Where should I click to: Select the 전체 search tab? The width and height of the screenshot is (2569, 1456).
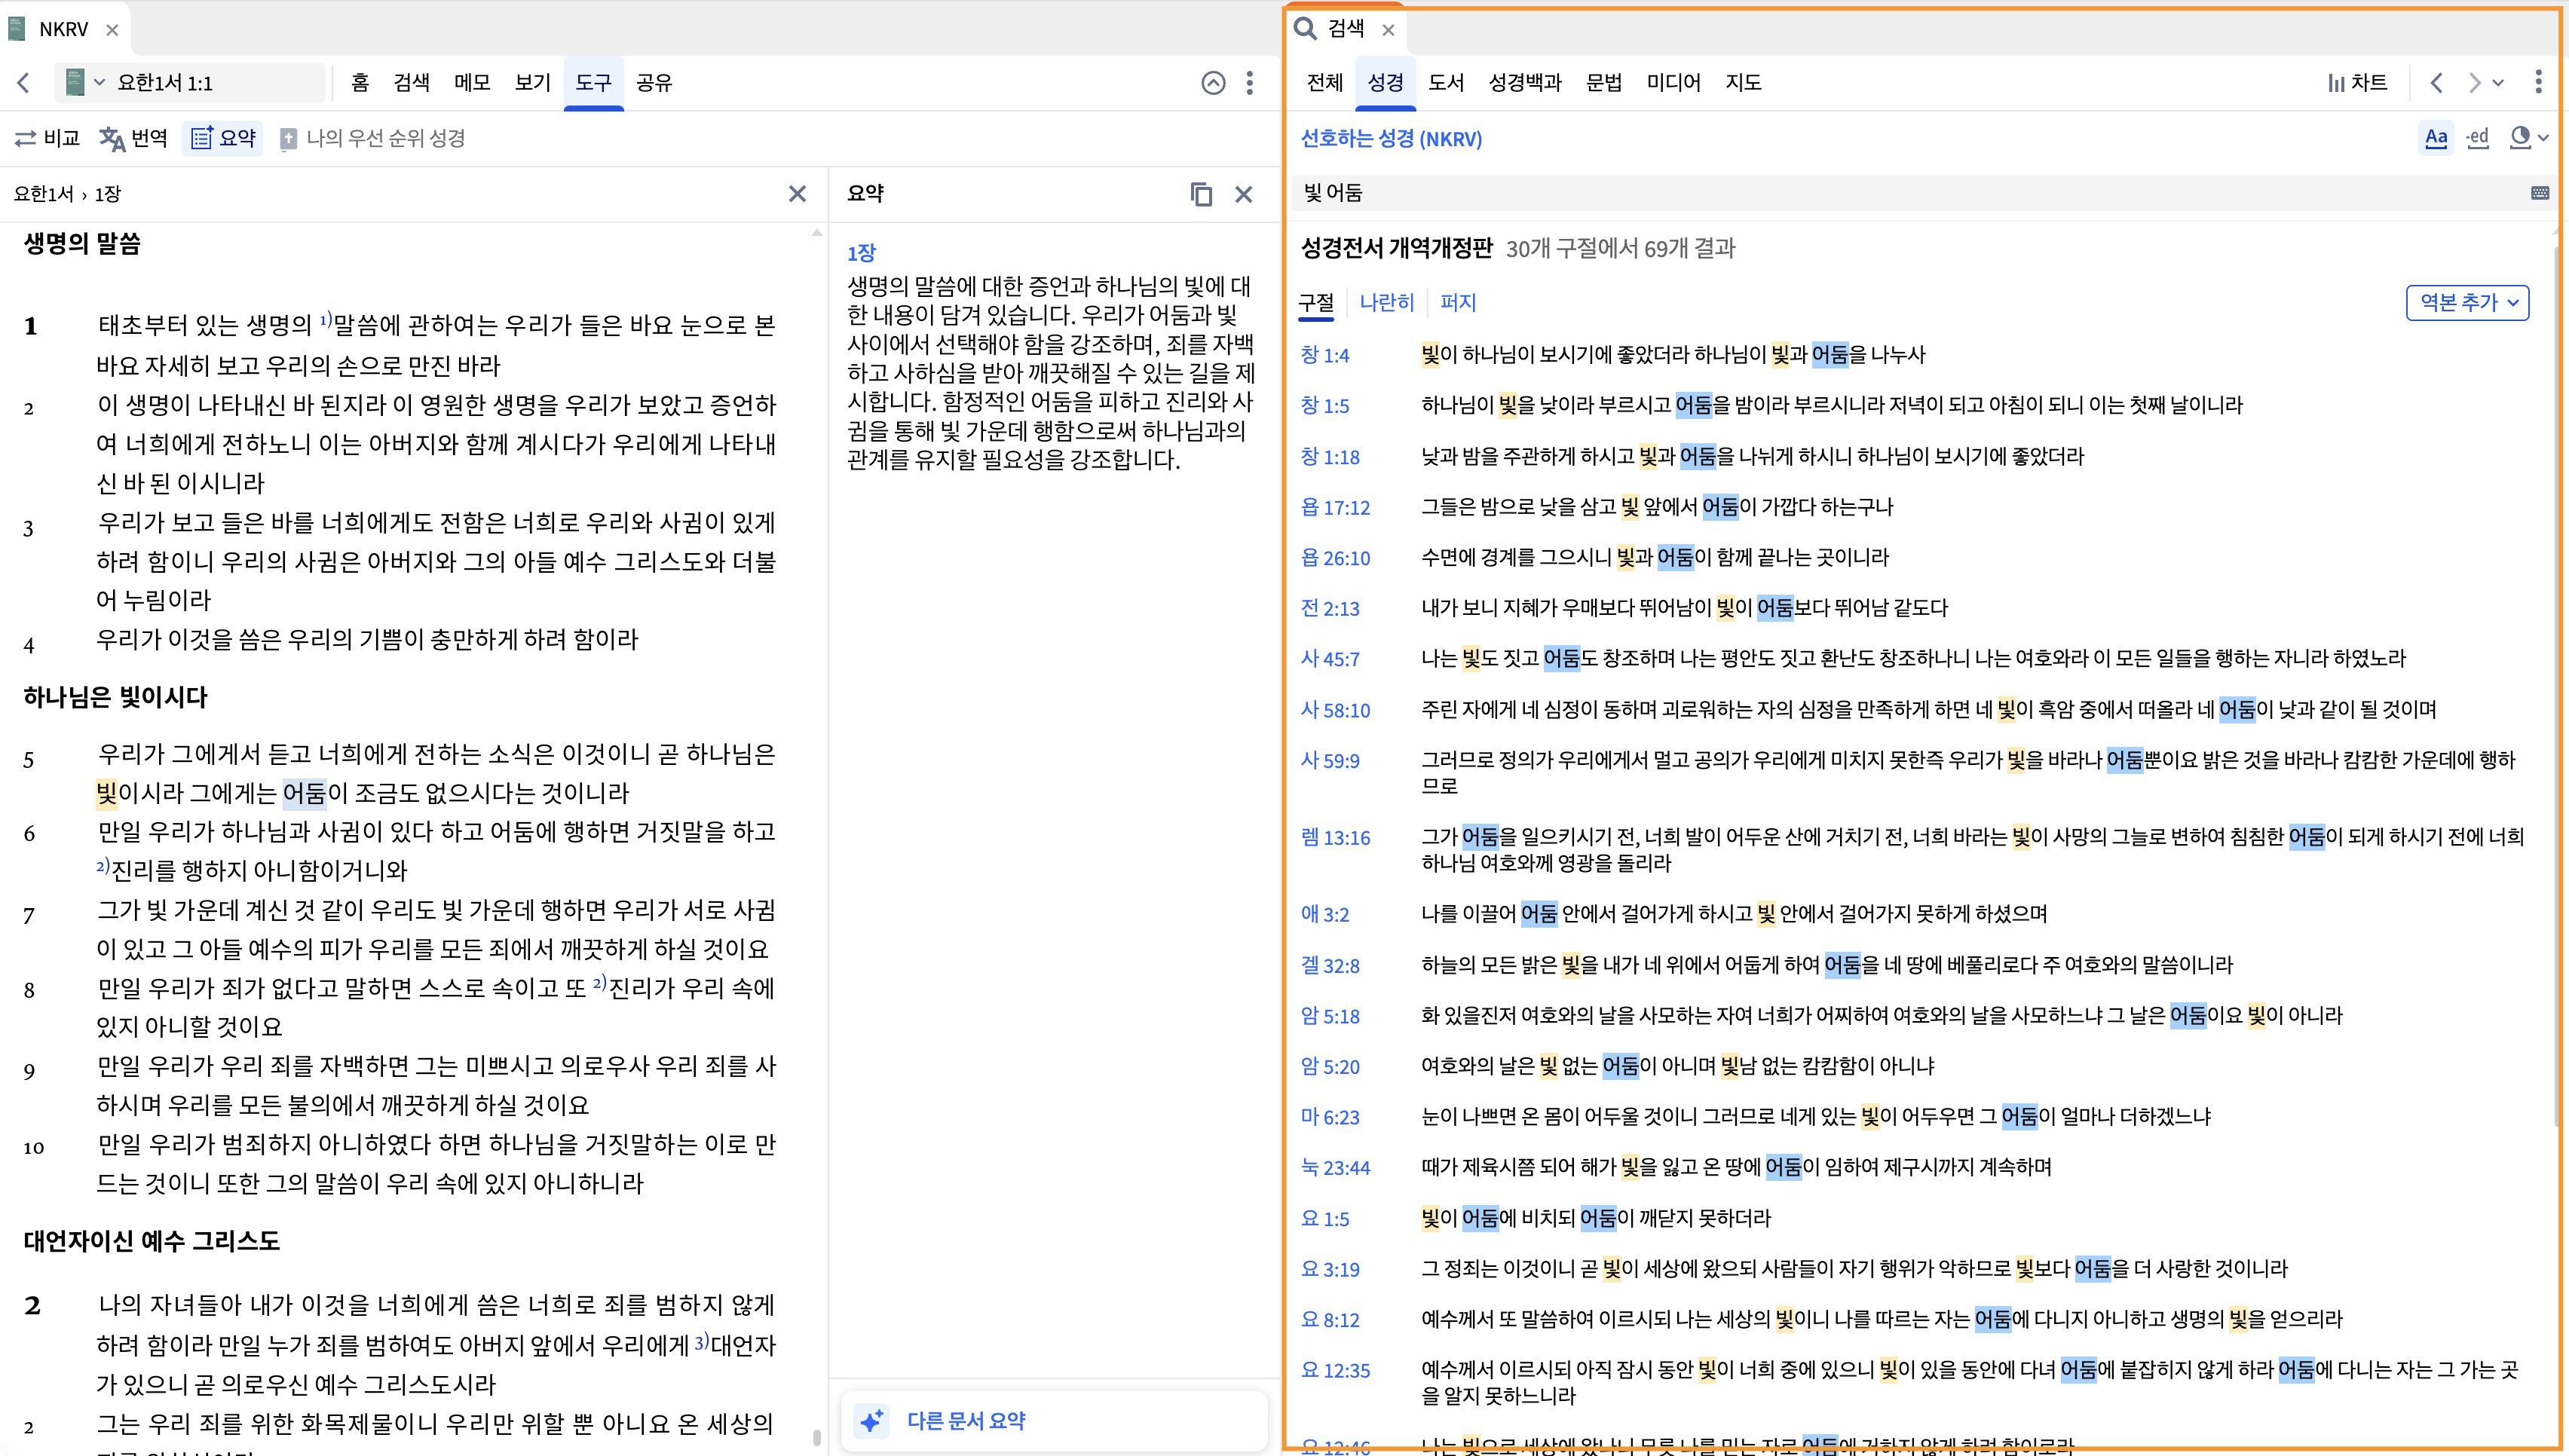pos(1325,83)
